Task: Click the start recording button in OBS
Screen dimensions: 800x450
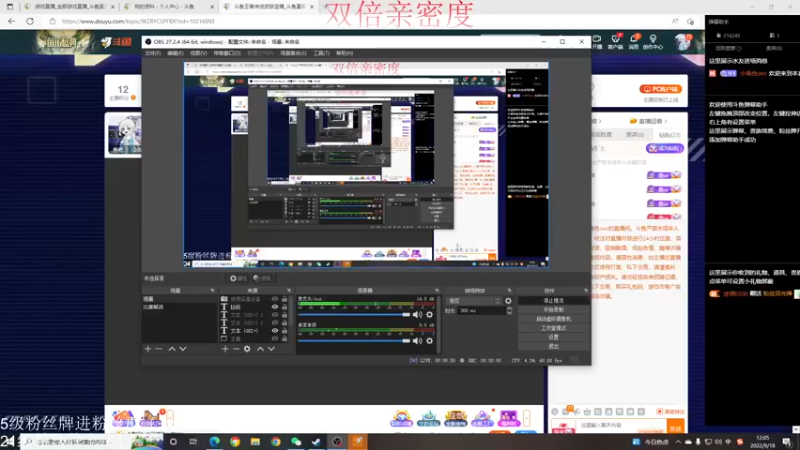Action: coord(554,310)
